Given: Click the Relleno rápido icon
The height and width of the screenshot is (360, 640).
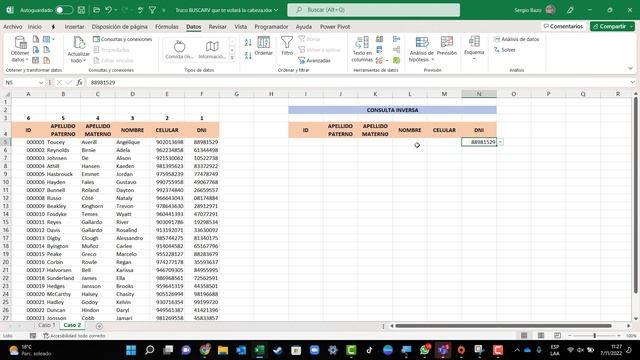Looking at the screenshot, I should pyautogui.click(x=380, y=39).
